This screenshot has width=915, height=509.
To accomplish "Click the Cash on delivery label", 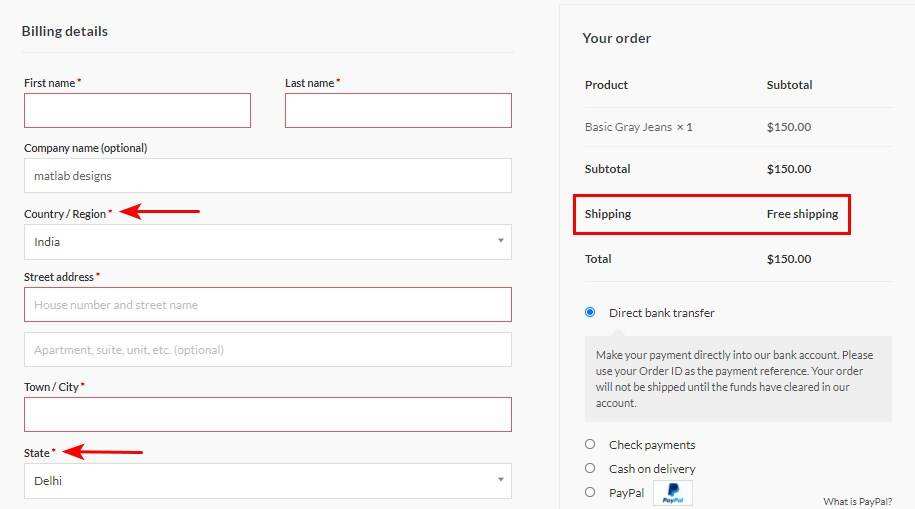I will (652, 469).
